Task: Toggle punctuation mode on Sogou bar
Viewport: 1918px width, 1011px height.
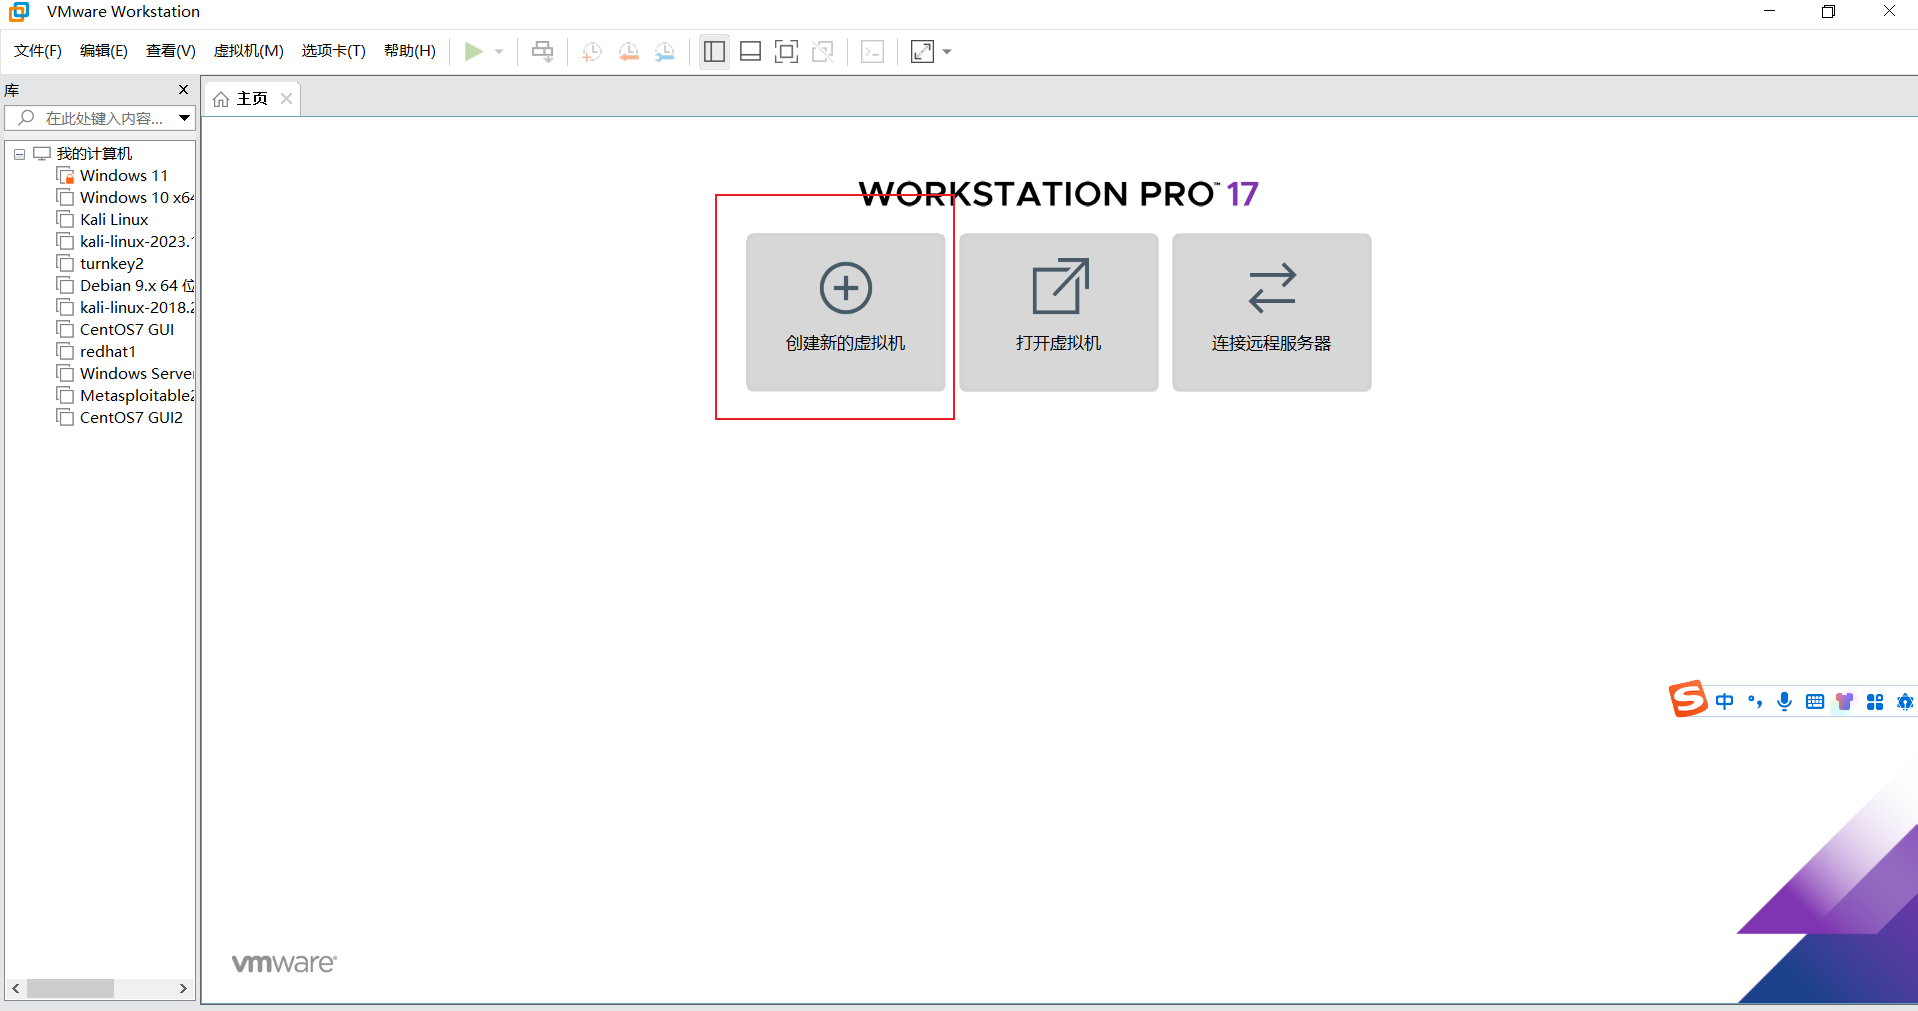Action: pyautogui.click(x=1755, y=701)
